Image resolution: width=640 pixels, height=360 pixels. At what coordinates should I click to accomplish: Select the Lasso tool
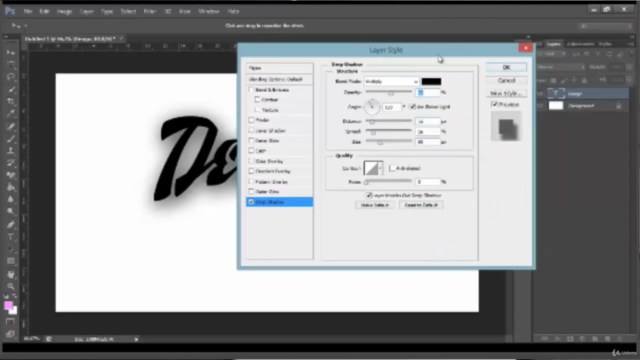point(11,77)
